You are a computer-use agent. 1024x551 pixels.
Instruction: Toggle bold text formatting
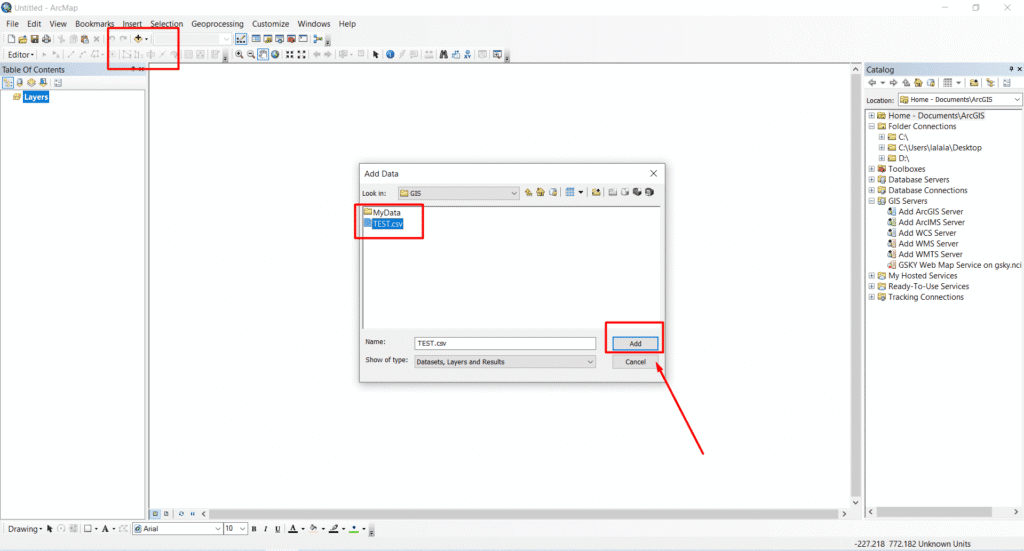254,529
